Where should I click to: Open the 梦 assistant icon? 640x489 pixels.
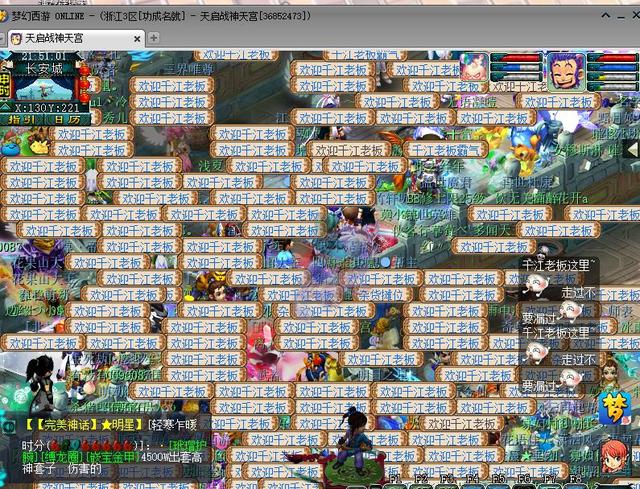pos(614,408)
